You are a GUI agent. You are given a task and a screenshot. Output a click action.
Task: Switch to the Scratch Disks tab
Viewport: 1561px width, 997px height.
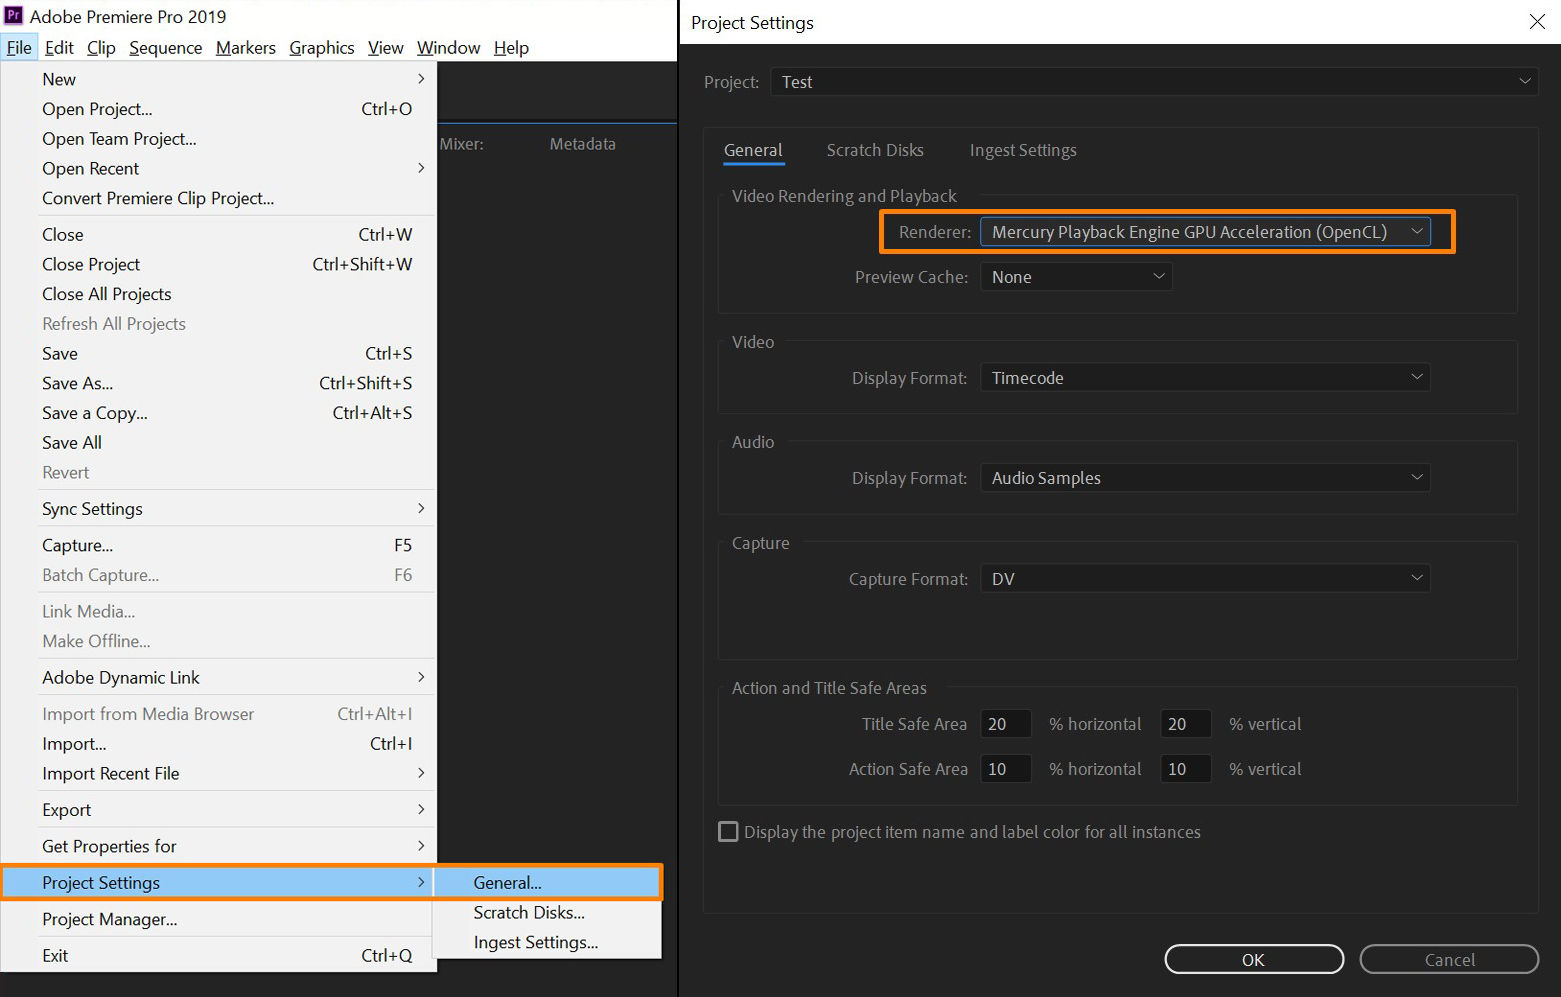pyautogui.click(x=875, y=150)
